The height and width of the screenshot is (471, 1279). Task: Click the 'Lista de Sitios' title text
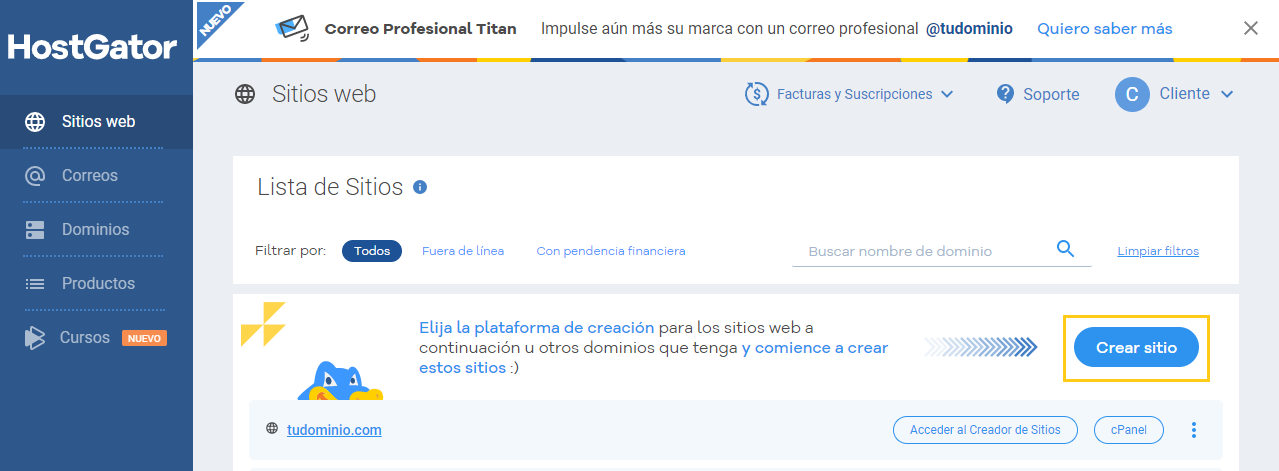coord(330,187)
